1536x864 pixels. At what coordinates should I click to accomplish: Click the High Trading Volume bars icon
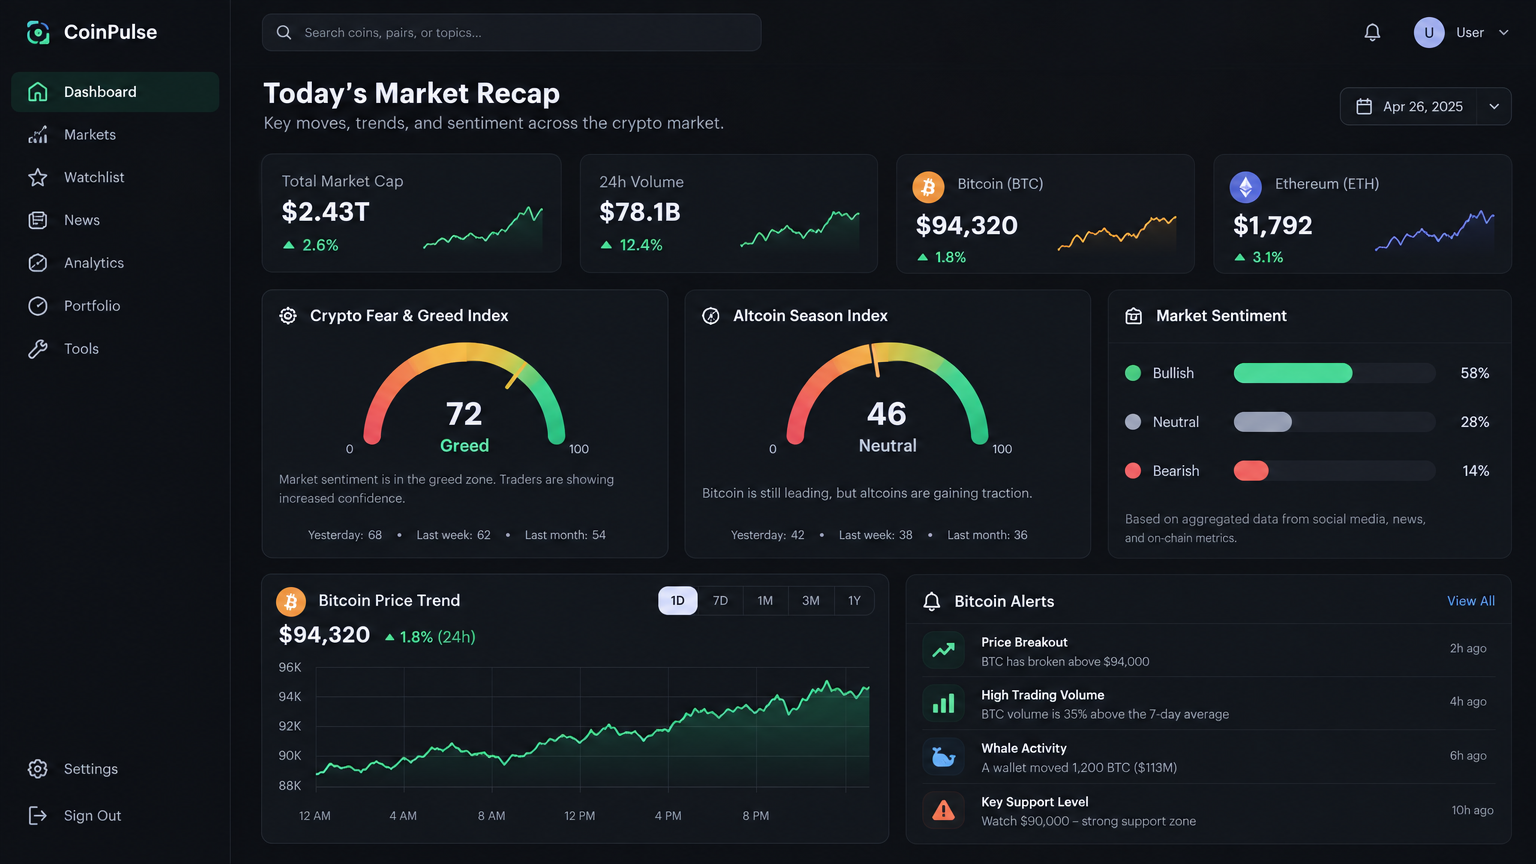point(943,704)
